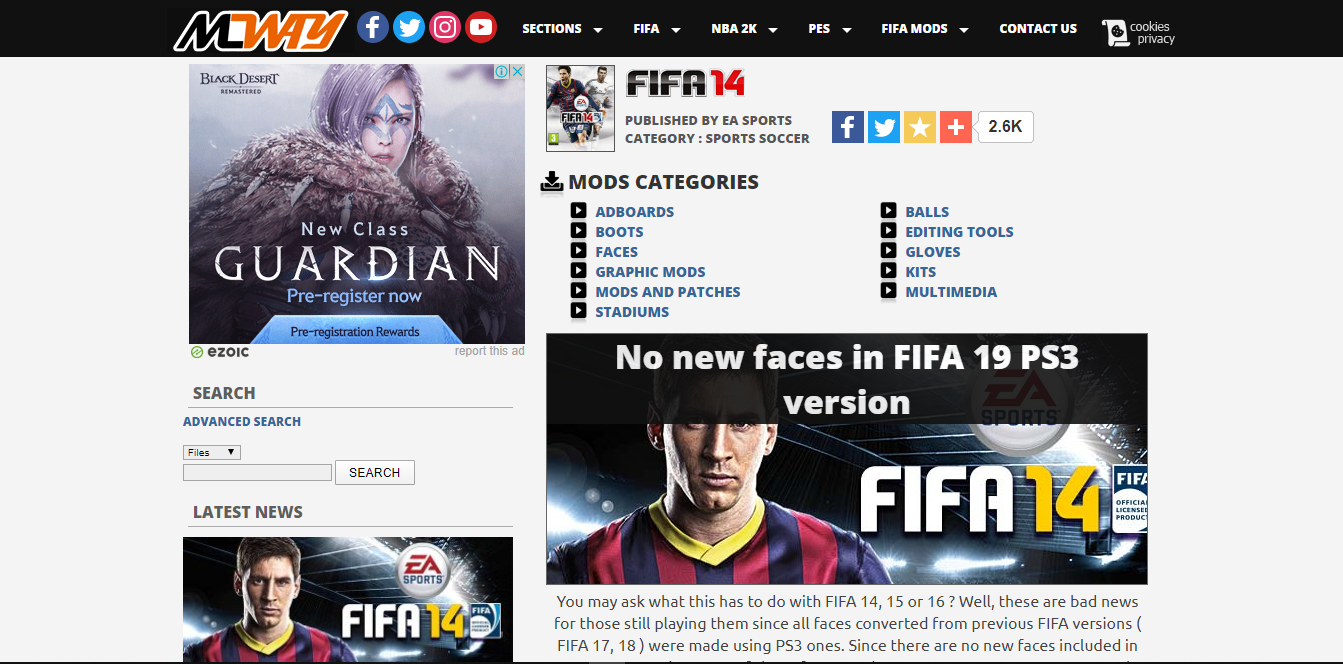Close the Black Desert ad with X
The width and height of the screenshot is (1343, 664).
point(517,72)
